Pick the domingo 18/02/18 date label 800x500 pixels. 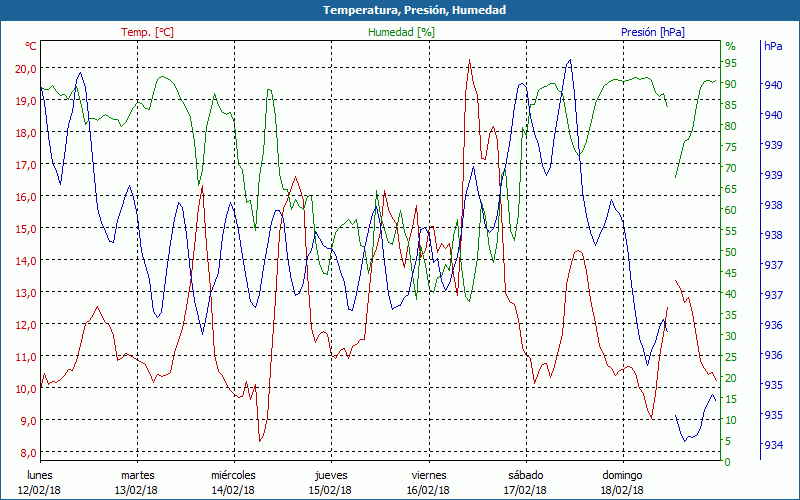(x=622, y=482)
